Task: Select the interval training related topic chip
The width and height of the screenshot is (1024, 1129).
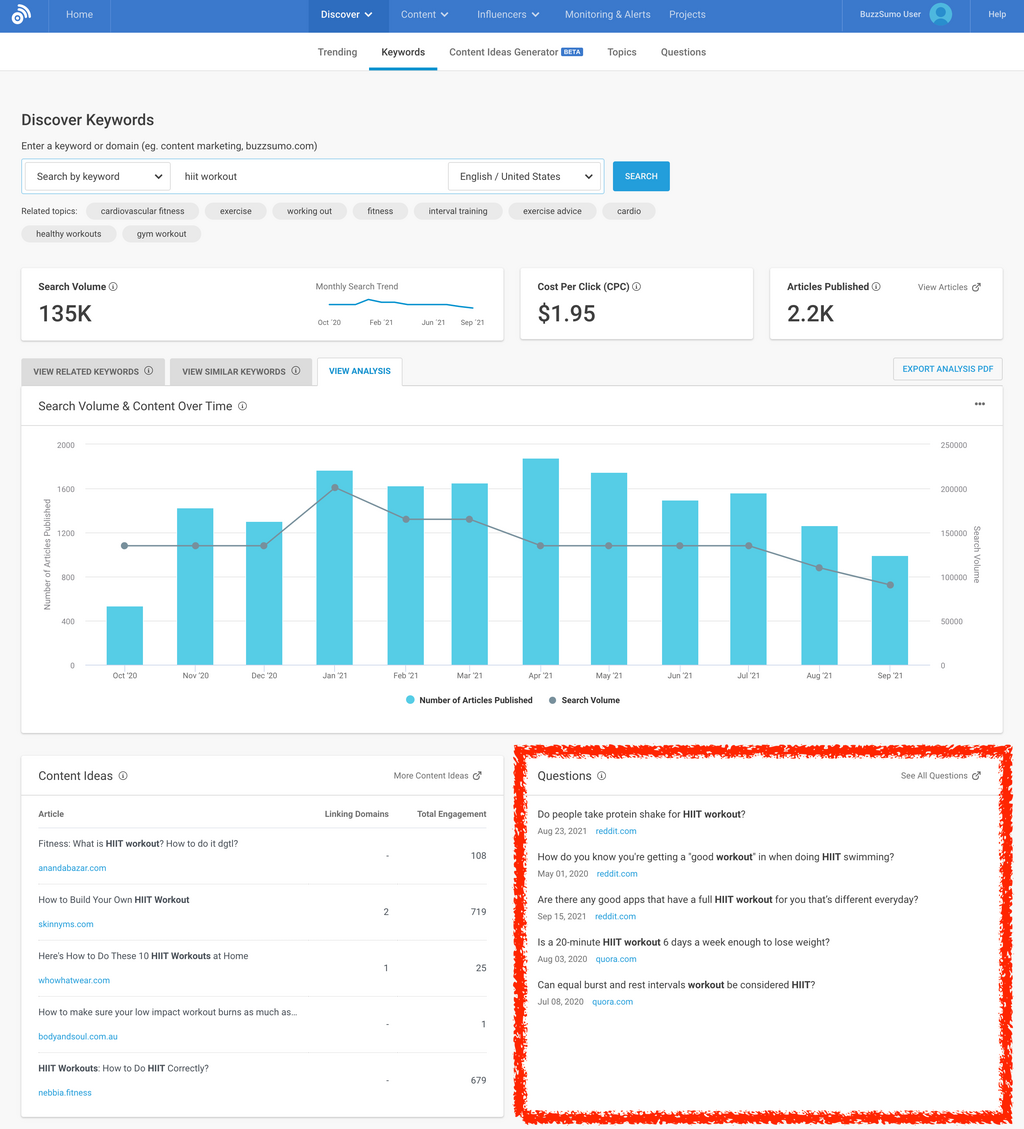Action: (458, 211)
